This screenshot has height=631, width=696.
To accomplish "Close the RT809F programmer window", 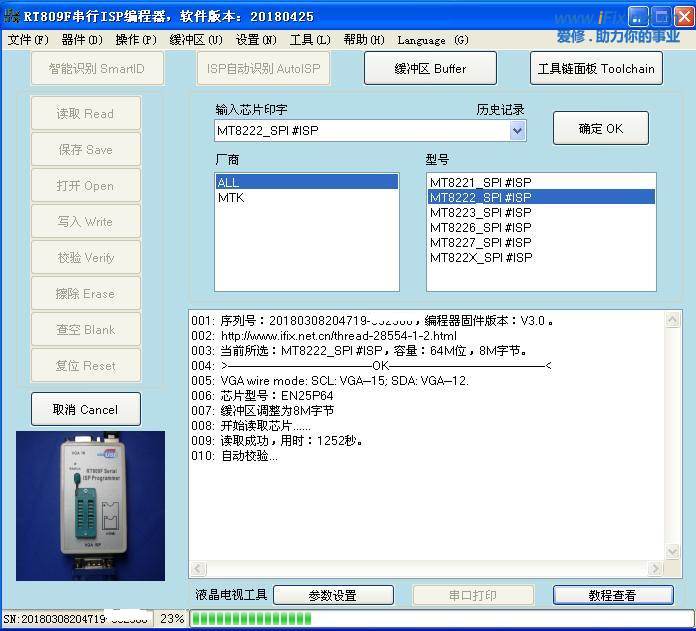I will coord(684,17).
